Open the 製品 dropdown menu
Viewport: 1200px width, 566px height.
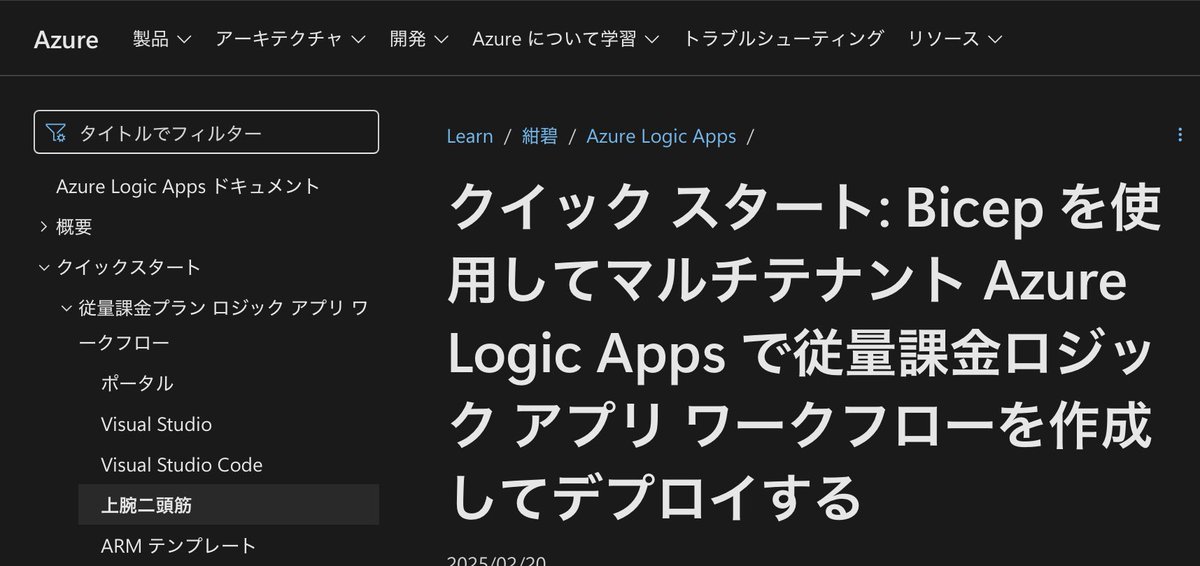[x=162, y=39]
